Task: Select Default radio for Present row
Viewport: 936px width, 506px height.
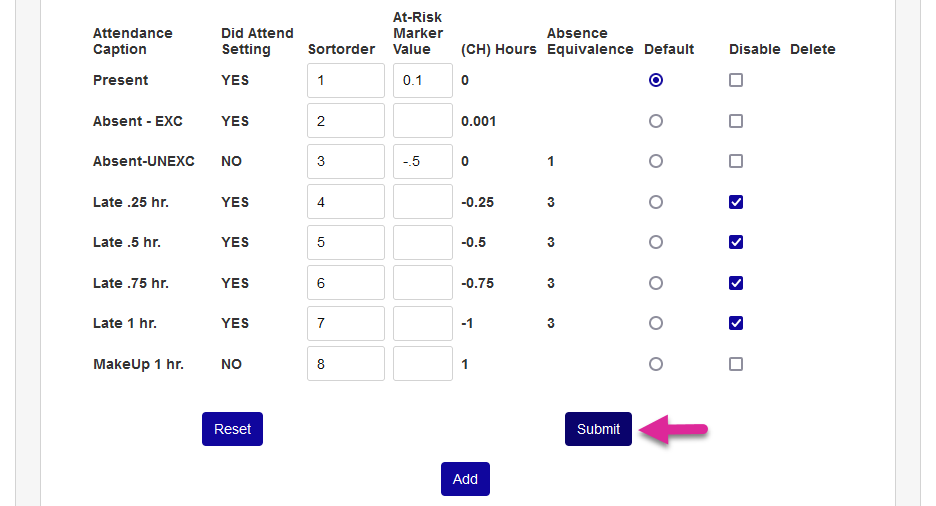Action: tap(656, 81)
